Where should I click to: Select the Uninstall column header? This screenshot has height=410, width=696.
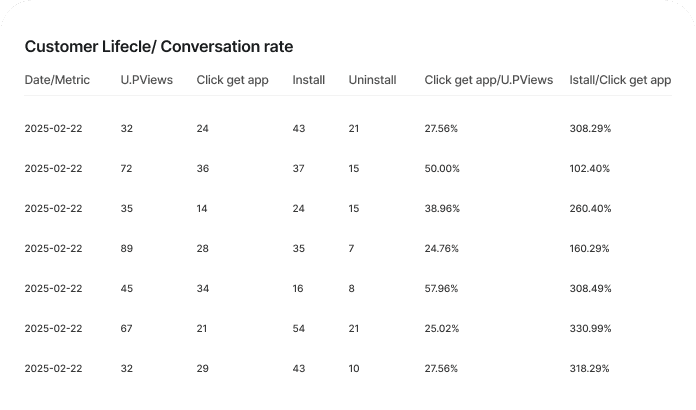372,80
